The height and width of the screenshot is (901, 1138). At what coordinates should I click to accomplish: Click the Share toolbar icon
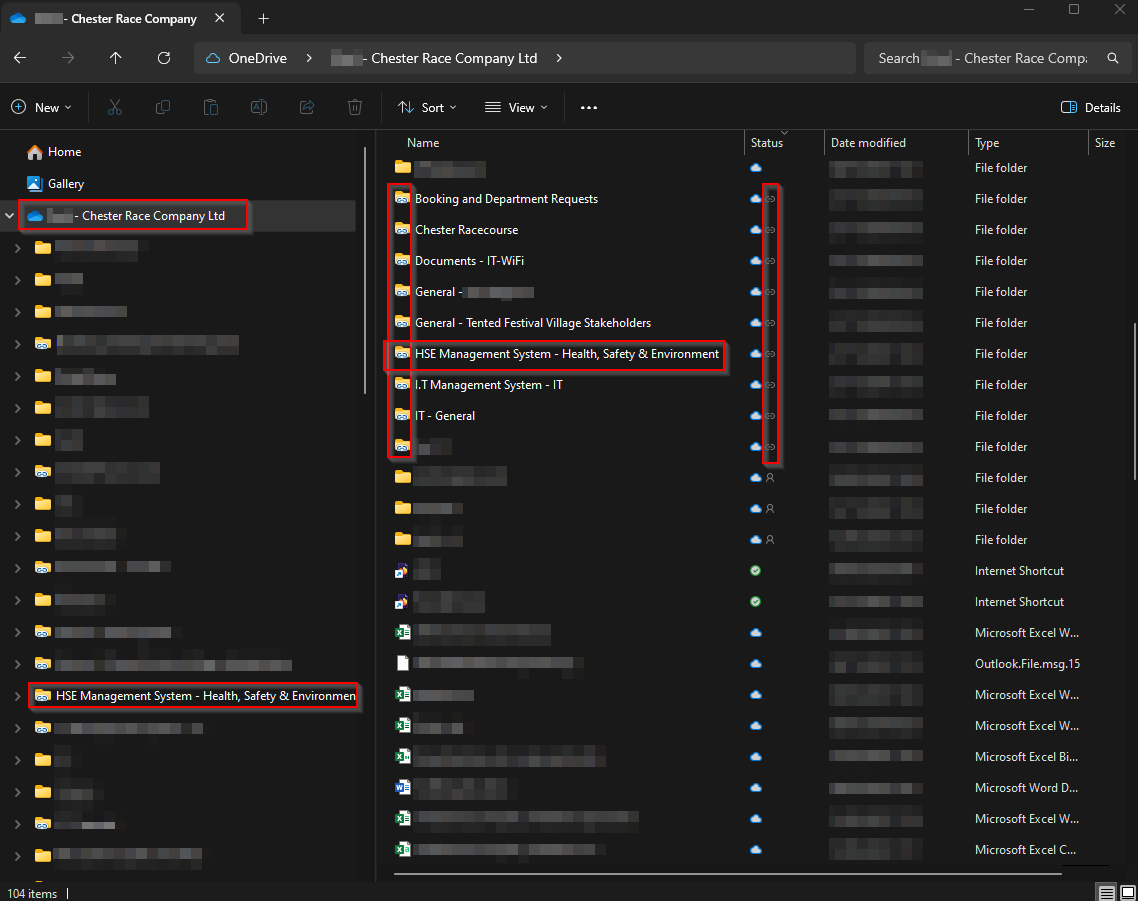coord(307,107)
